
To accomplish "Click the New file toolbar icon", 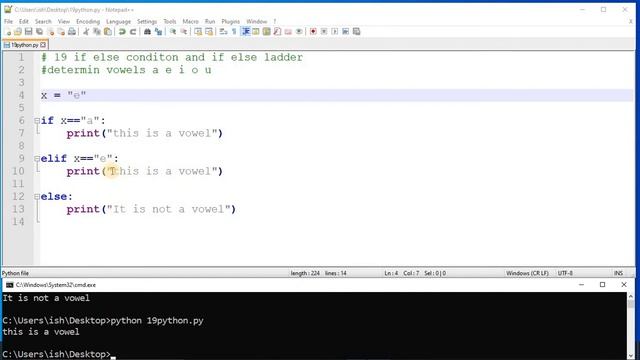I will (8, 32).
